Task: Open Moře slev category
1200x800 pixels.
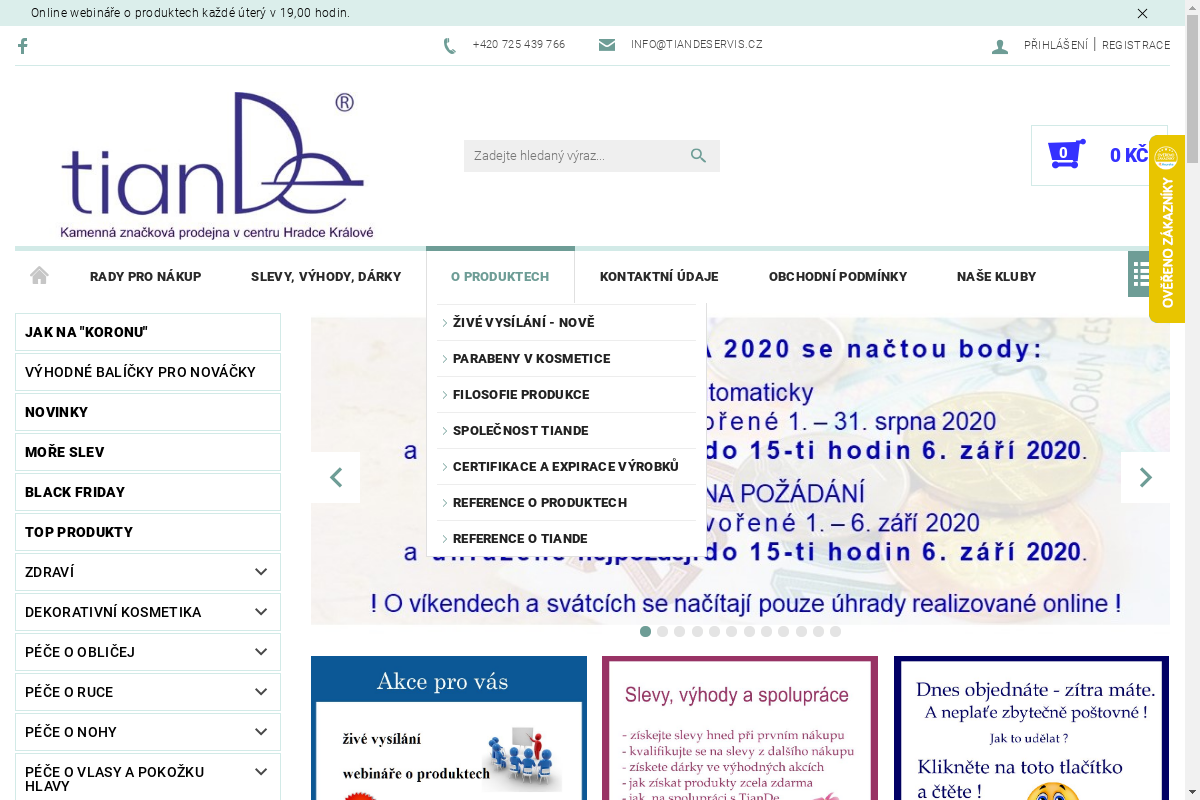Action: [148, 452]
